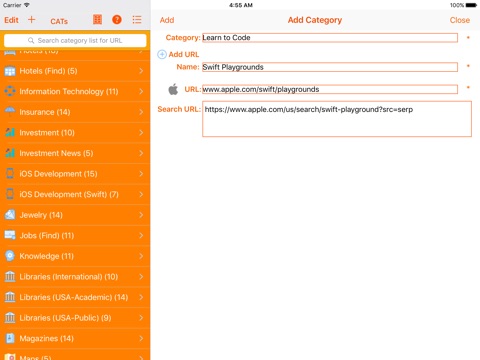Tap the Add button in Add Category
Viewport: 480px width, 360px height.
point(167,20)
